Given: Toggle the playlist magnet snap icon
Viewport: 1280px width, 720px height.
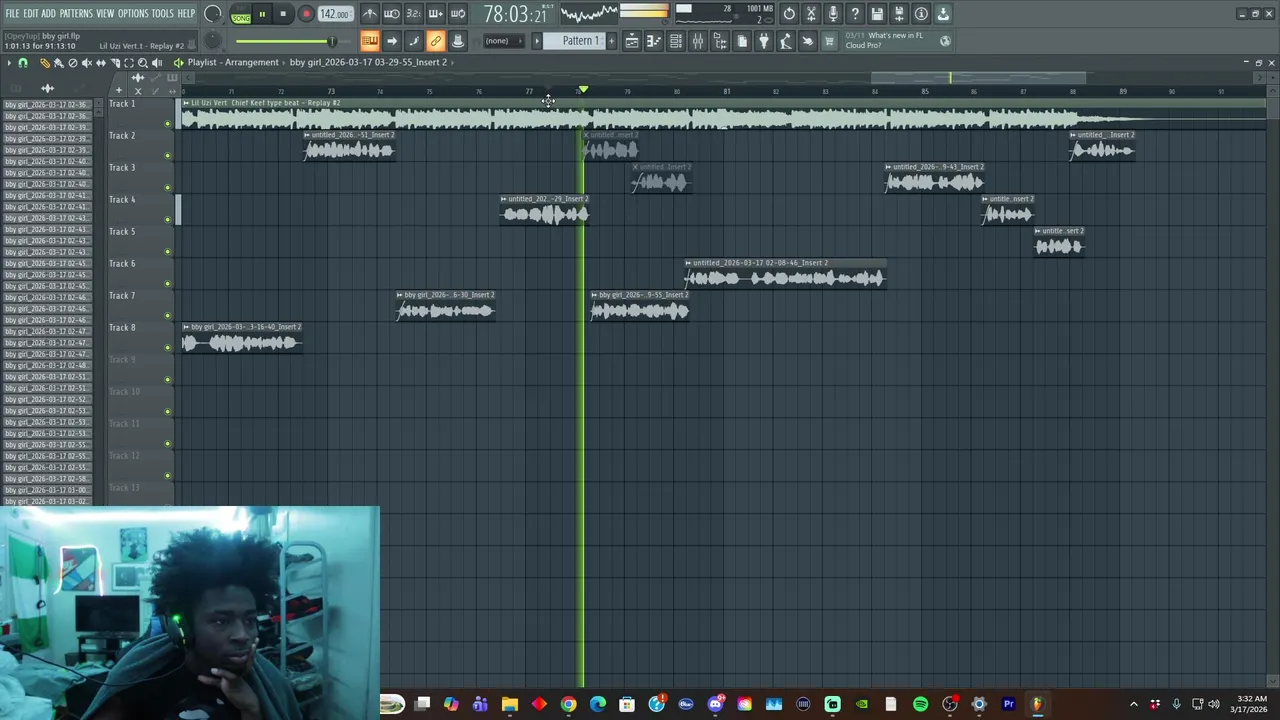Looking at the screenshot, I should coord(23,62).
